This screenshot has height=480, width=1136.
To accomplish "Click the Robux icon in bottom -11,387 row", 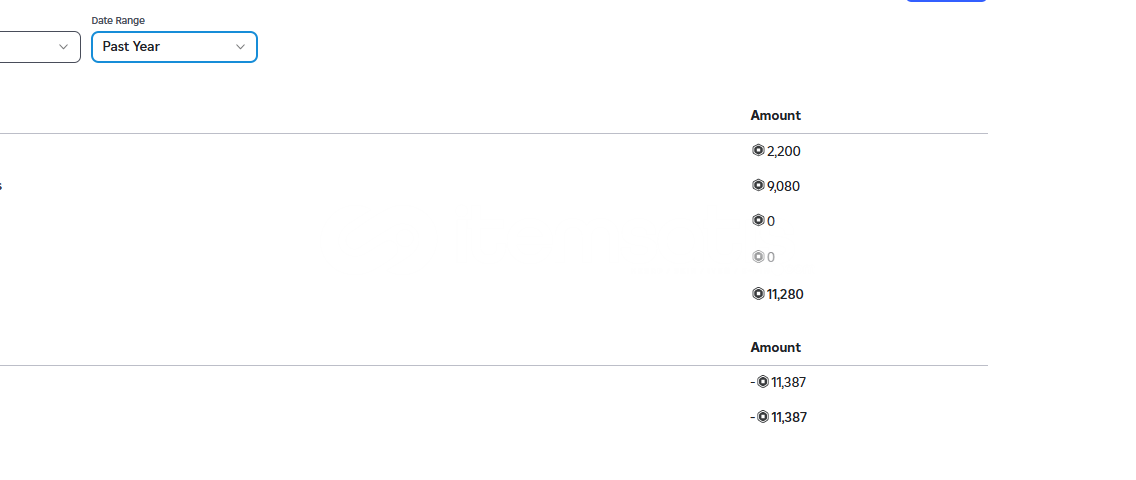I will tap(762, 417).
